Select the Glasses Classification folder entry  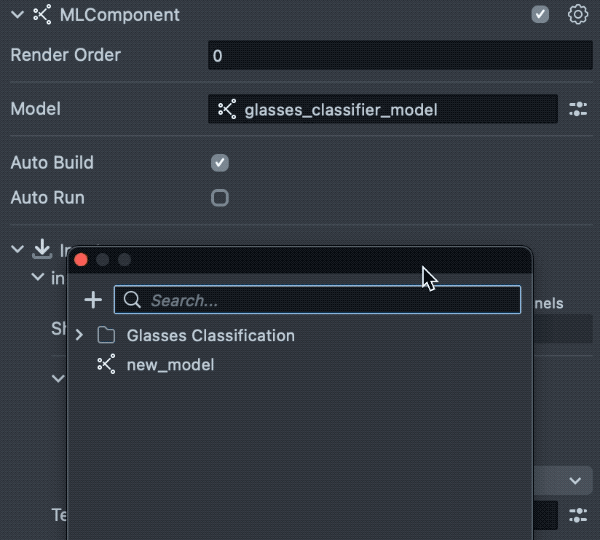click(210, 336)
